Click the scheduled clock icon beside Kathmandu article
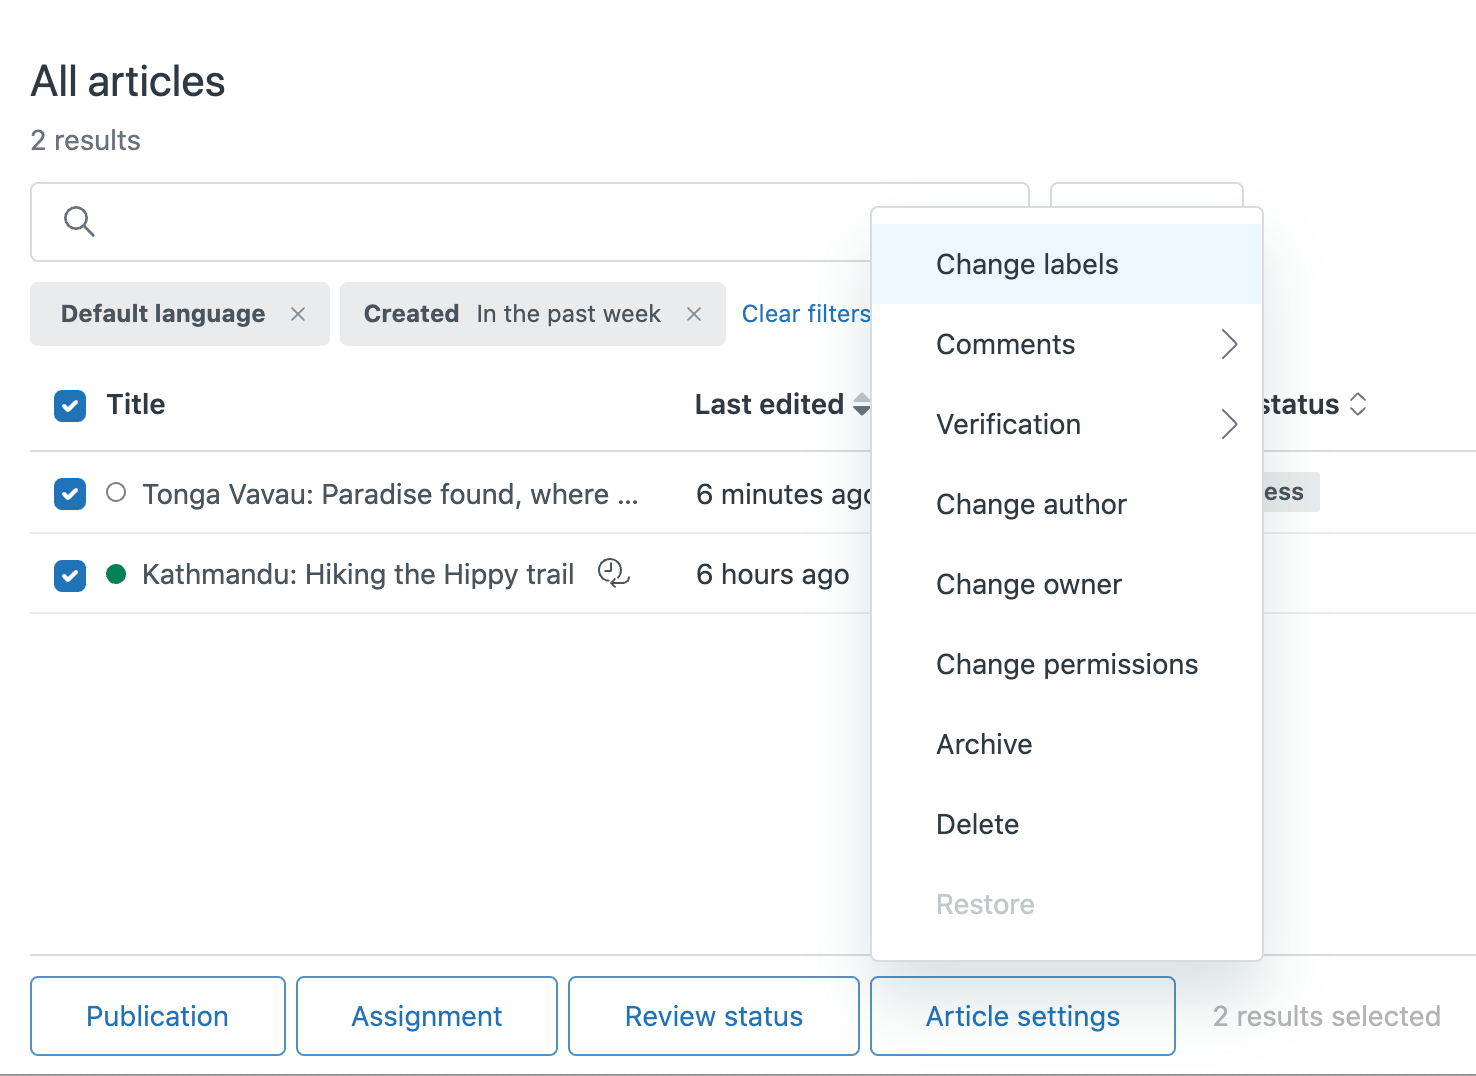 [613, 573]
